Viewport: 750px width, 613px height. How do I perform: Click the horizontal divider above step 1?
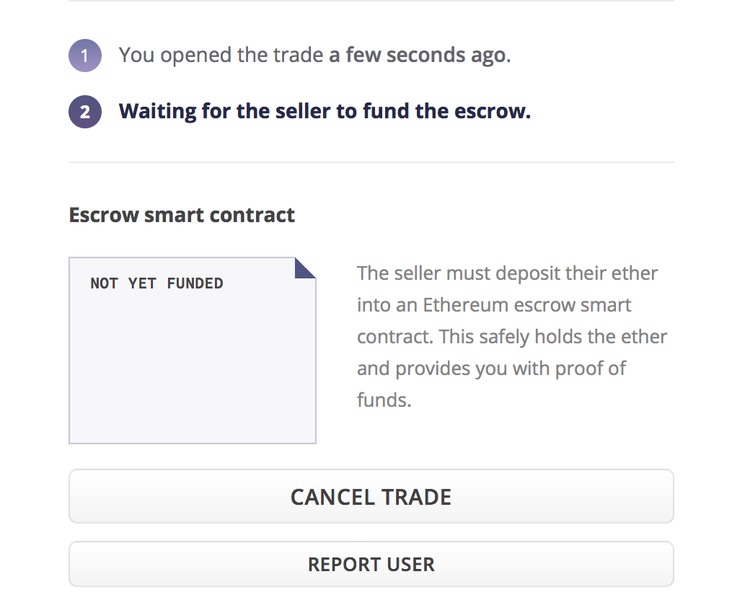coord(371,1)
